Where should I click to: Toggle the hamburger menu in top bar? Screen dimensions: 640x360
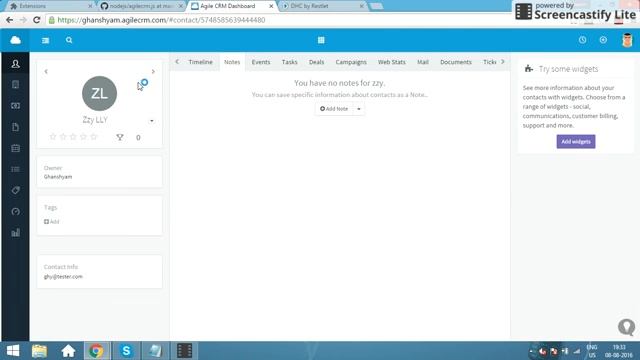click(45, 40)
